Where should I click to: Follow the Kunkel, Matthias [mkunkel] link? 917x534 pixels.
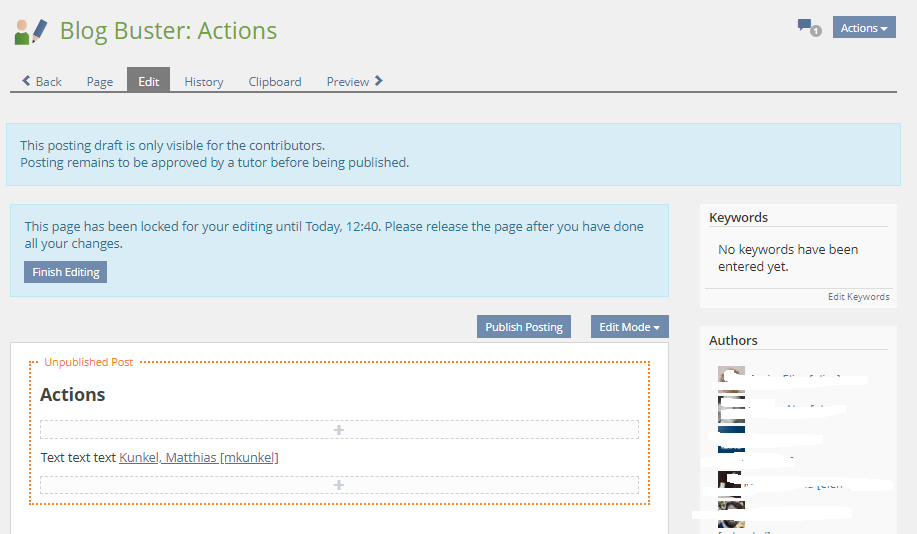pyautogui.click(x=199, y=457)
